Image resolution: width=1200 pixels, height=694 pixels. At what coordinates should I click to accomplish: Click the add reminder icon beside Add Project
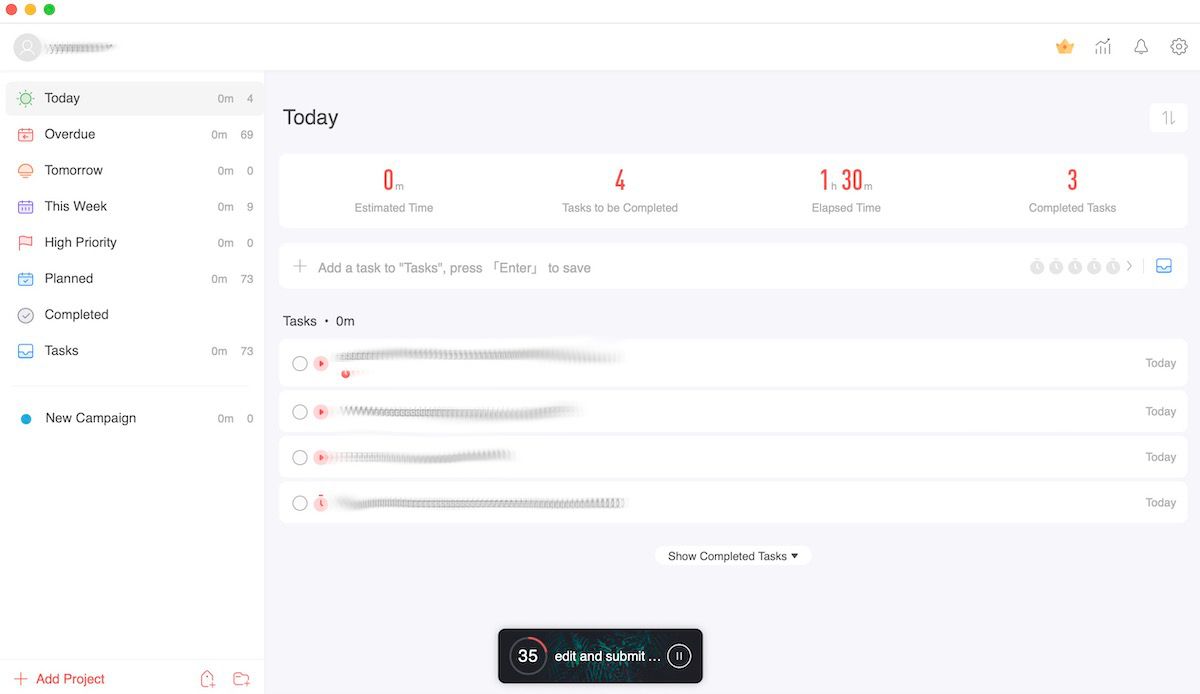[x=208, y=679]
